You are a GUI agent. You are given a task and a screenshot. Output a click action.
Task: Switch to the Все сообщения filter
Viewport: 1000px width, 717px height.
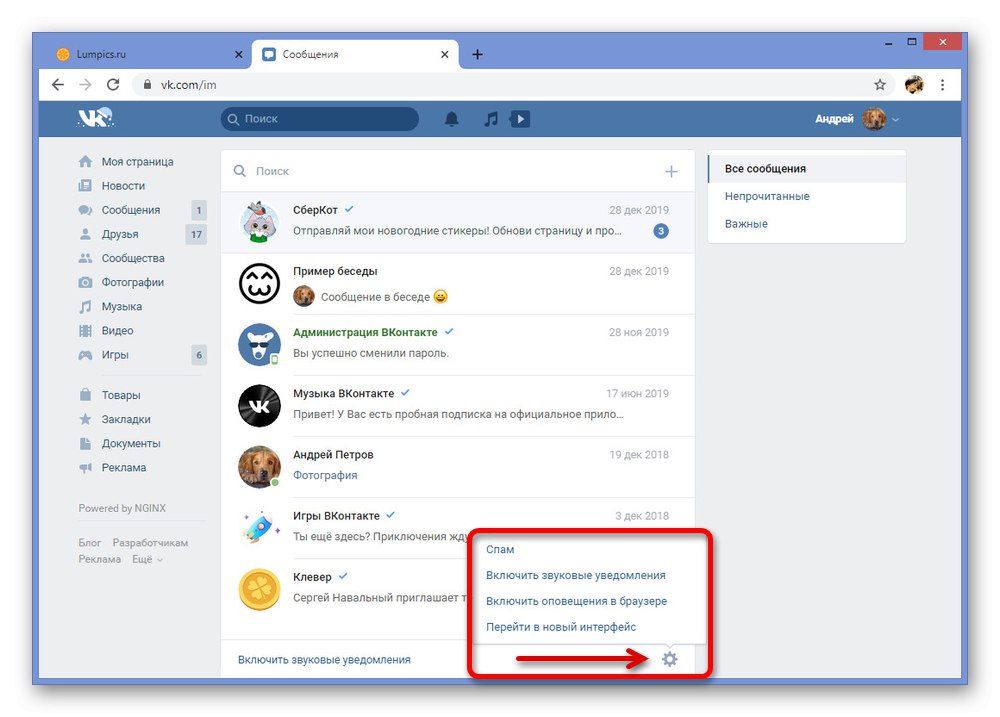tap(807, 168)
